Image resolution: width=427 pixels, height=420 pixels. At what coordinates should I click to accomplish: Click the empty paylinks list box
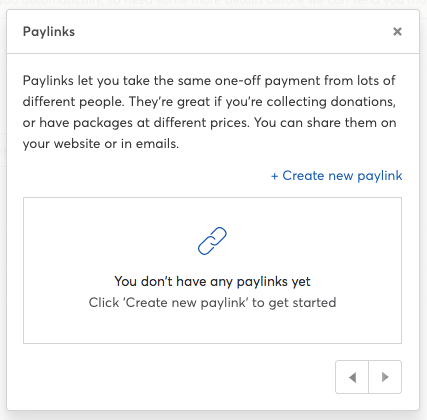212,270
